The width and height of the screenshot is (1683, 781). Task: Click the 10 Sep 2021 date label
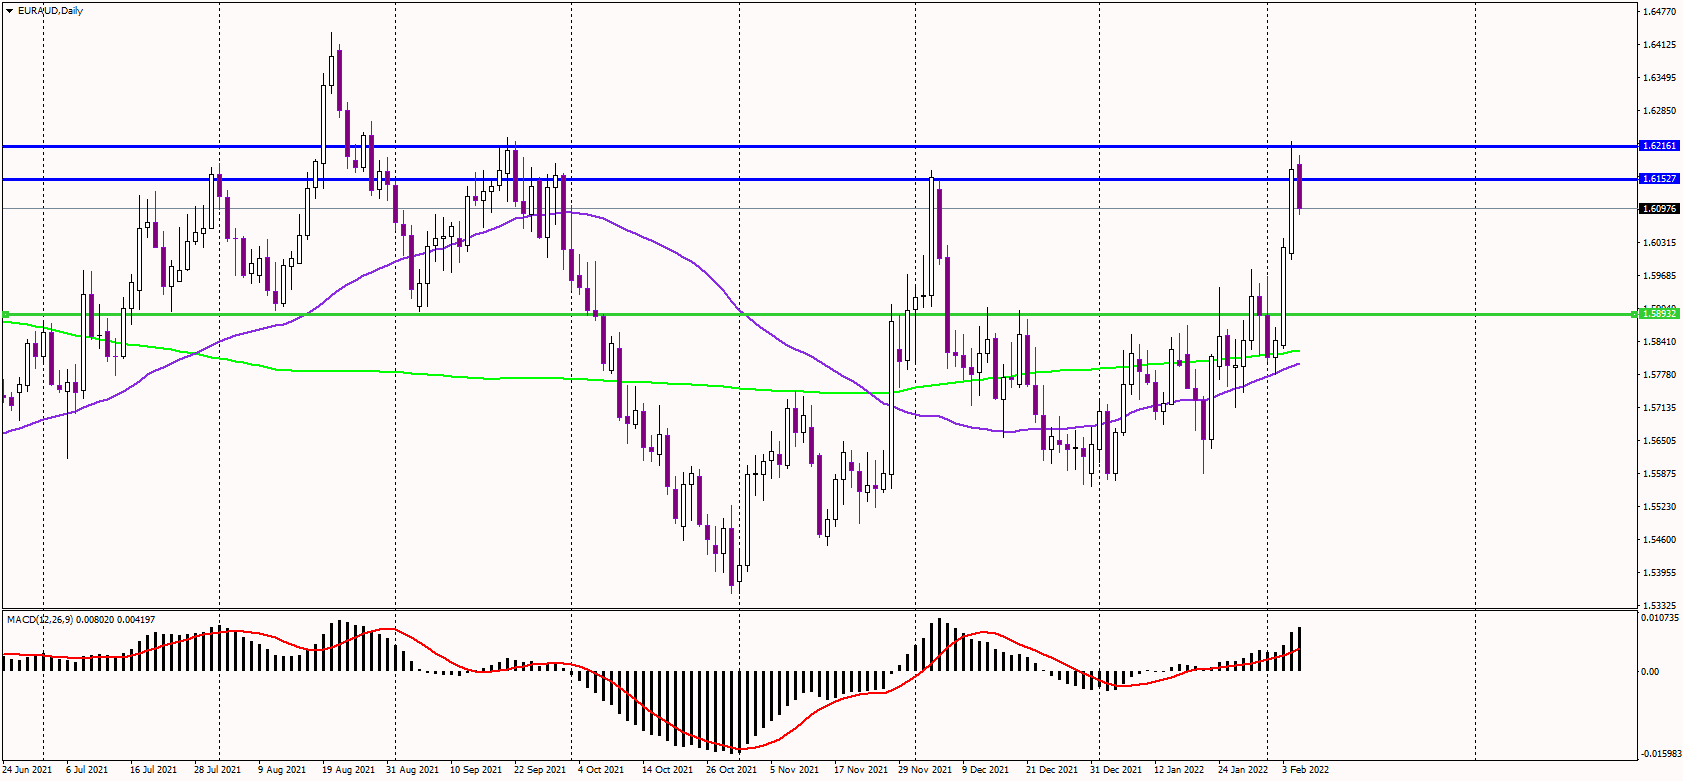tap(476, 770)
